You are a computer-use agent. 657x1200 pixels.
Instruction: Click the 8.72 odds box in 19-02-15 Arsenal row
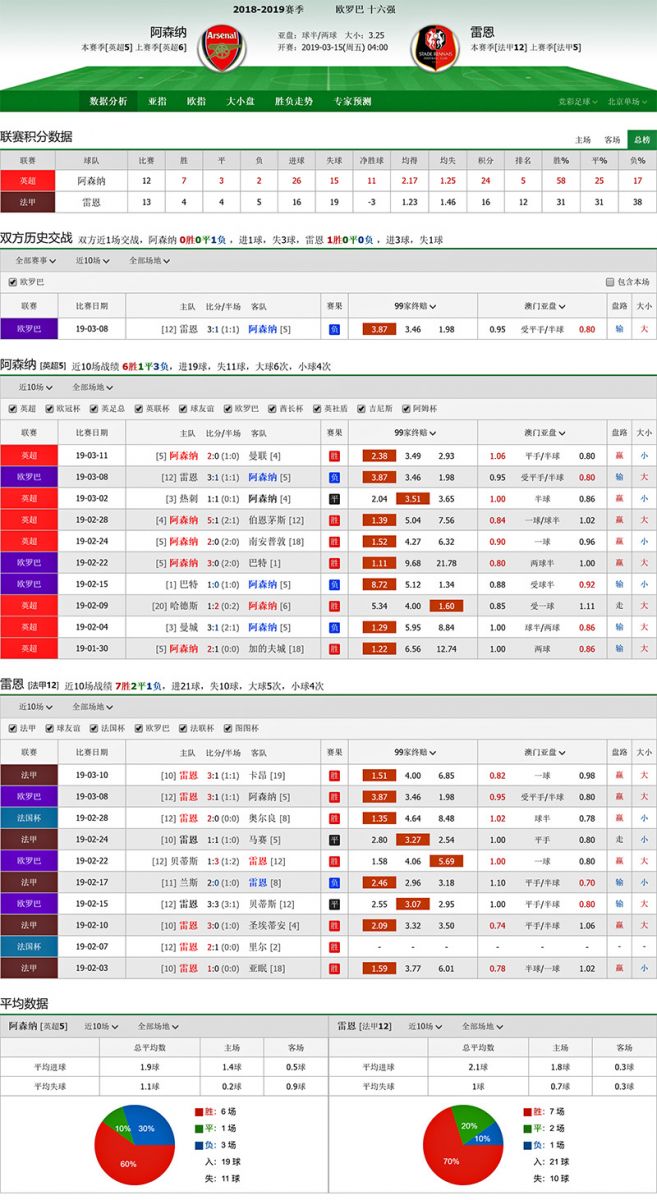(379, 584)
